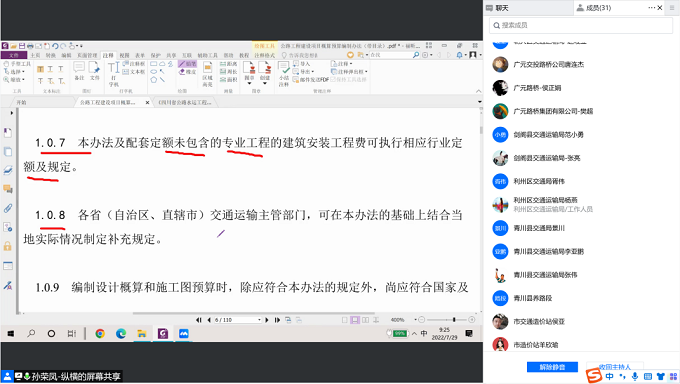Open attachments paperclip panel in sidebar
The image size is (680, 384).
tap(8, 208)
